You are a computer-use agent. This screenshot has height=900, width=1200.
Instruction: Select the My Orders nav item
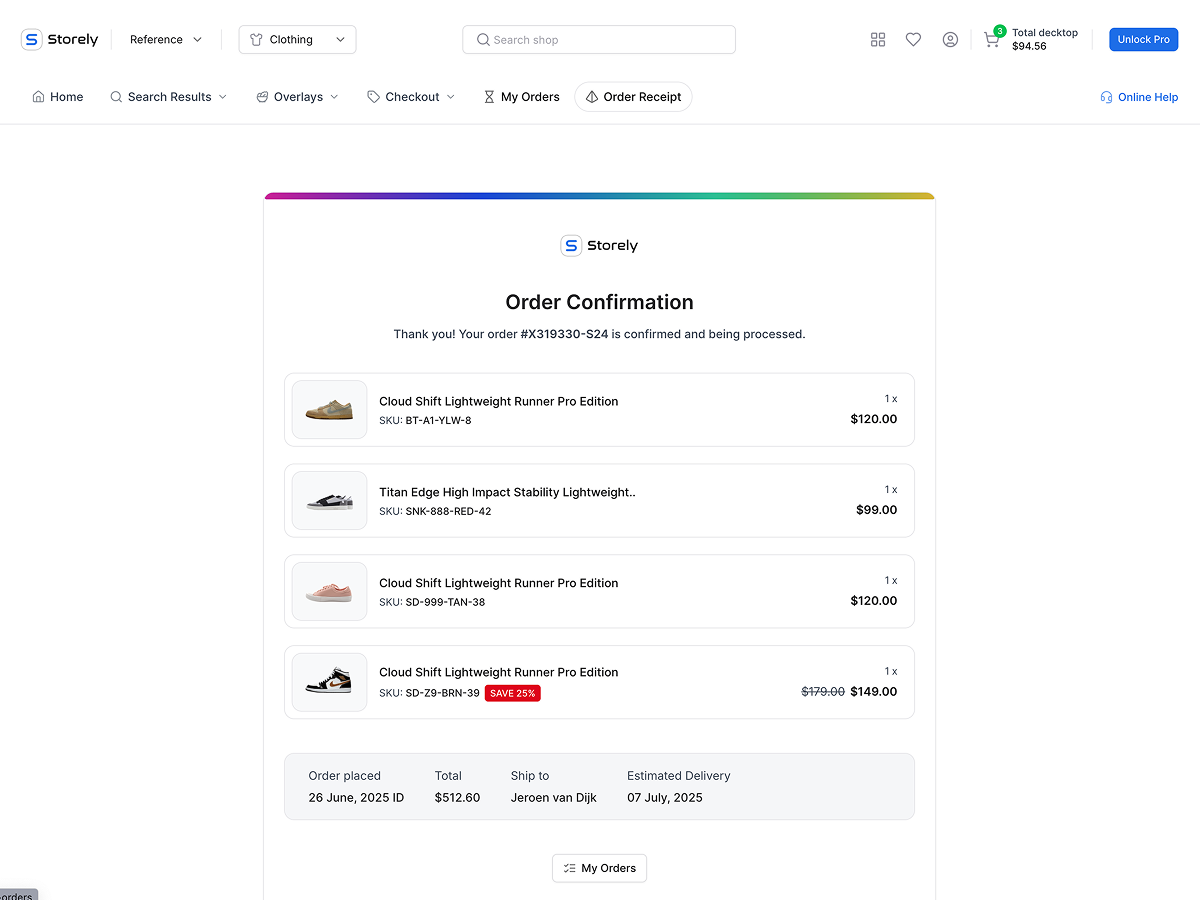(521, 96)
